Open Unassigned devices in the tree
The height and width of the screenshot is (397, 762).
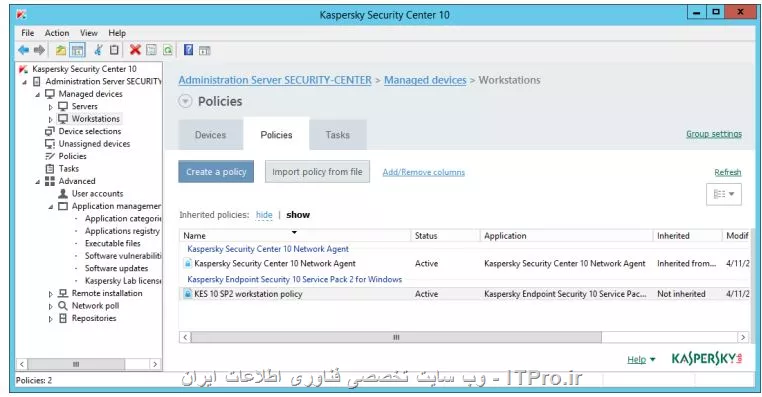pos(94,144)
